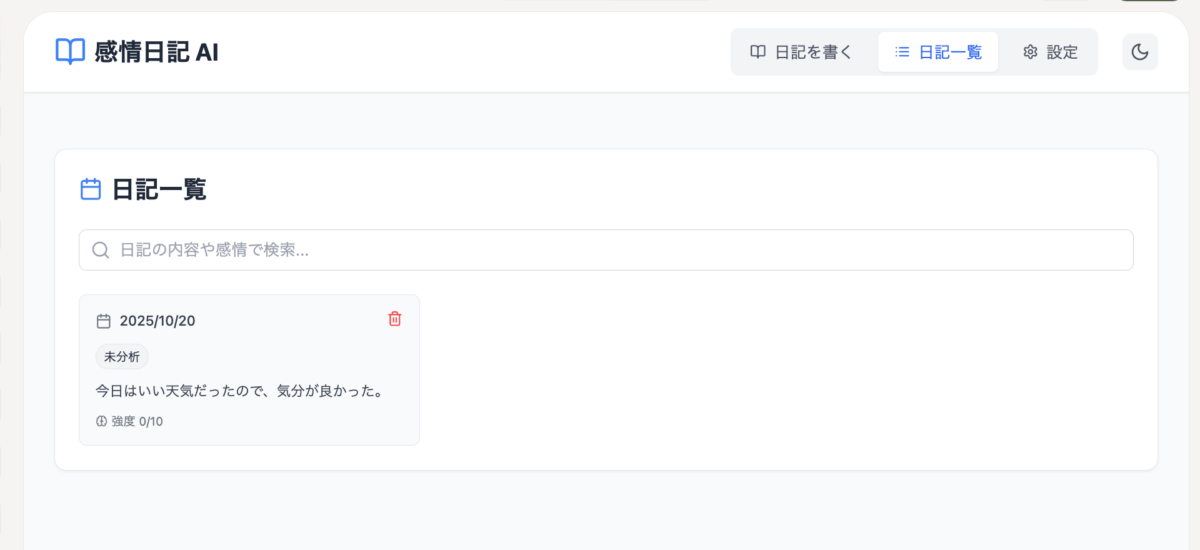1200x550 pixels.
Task: Switch to the 日記一覧 tab
Action: (x=938, y=52)
